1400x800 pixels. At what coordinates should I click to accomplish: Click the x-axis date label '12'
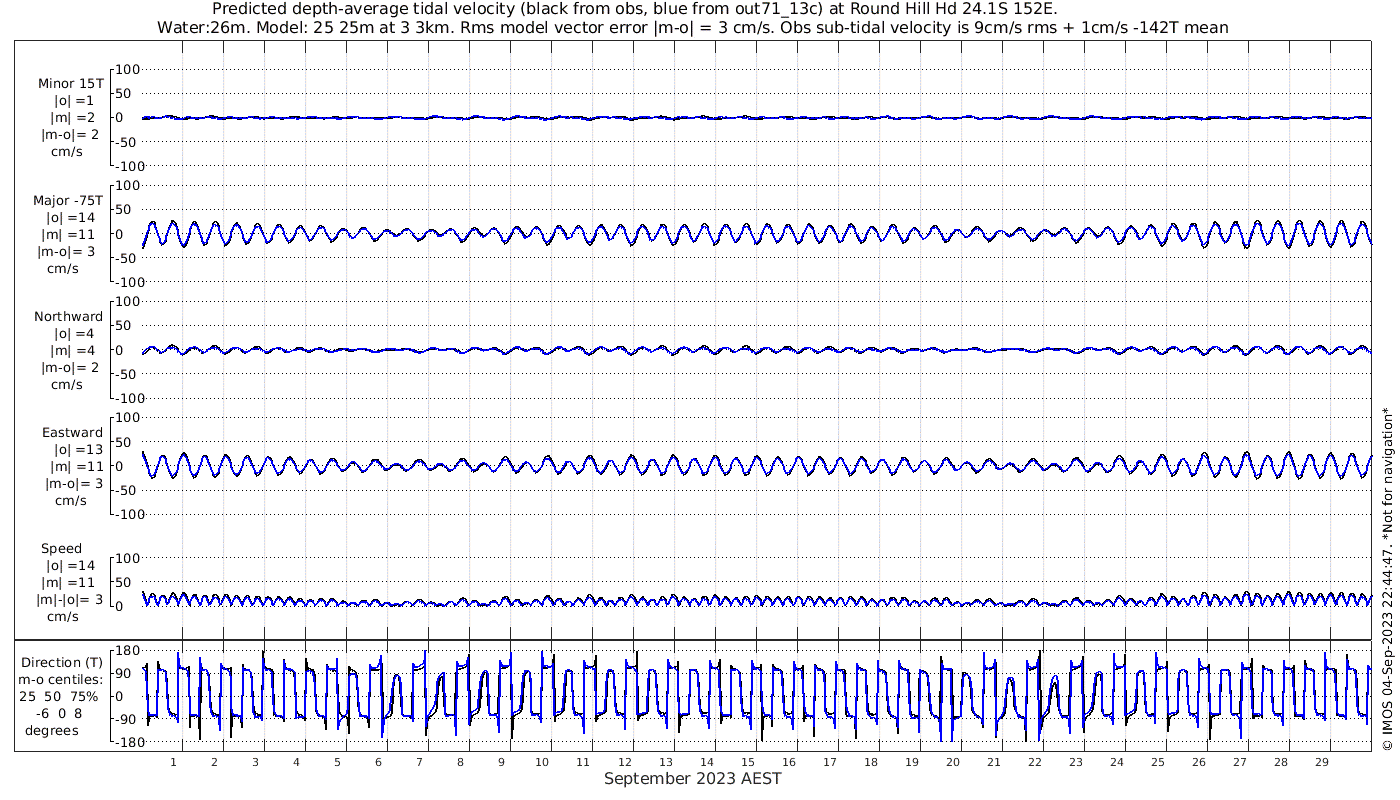pos(624,762)
